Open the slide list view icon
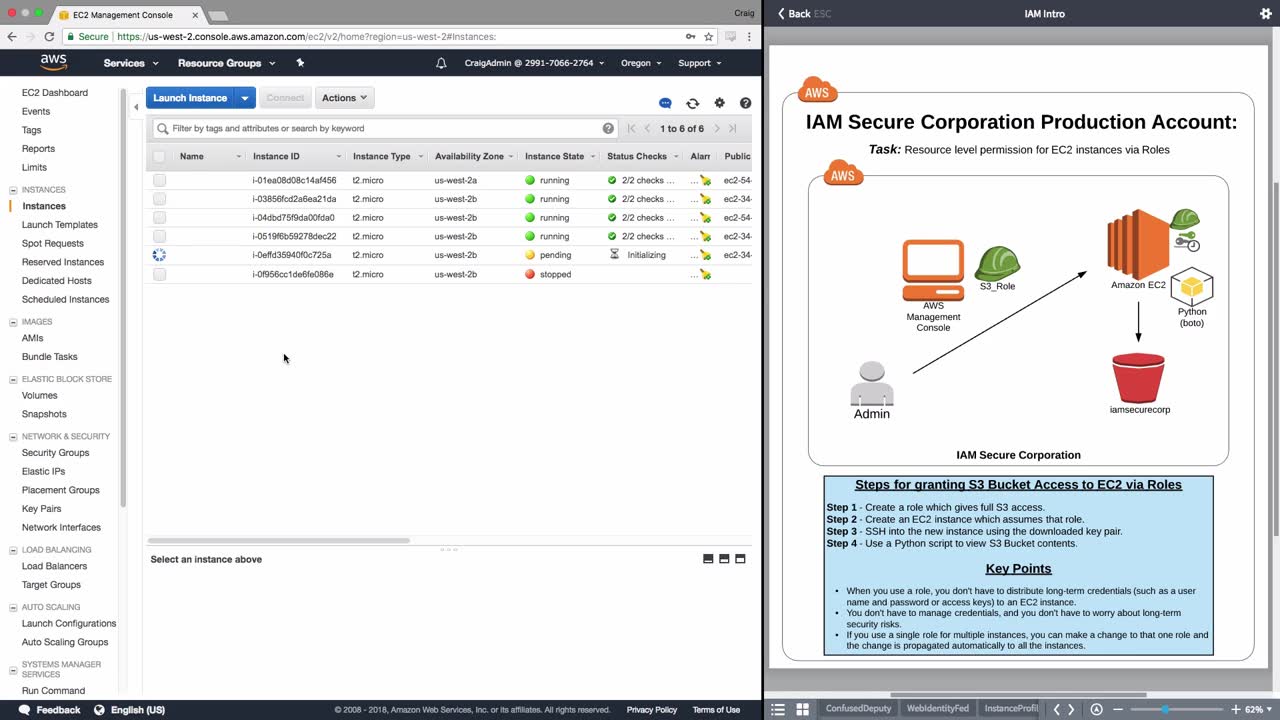The height and width of the screenshot is (720, 1280). 778,709
